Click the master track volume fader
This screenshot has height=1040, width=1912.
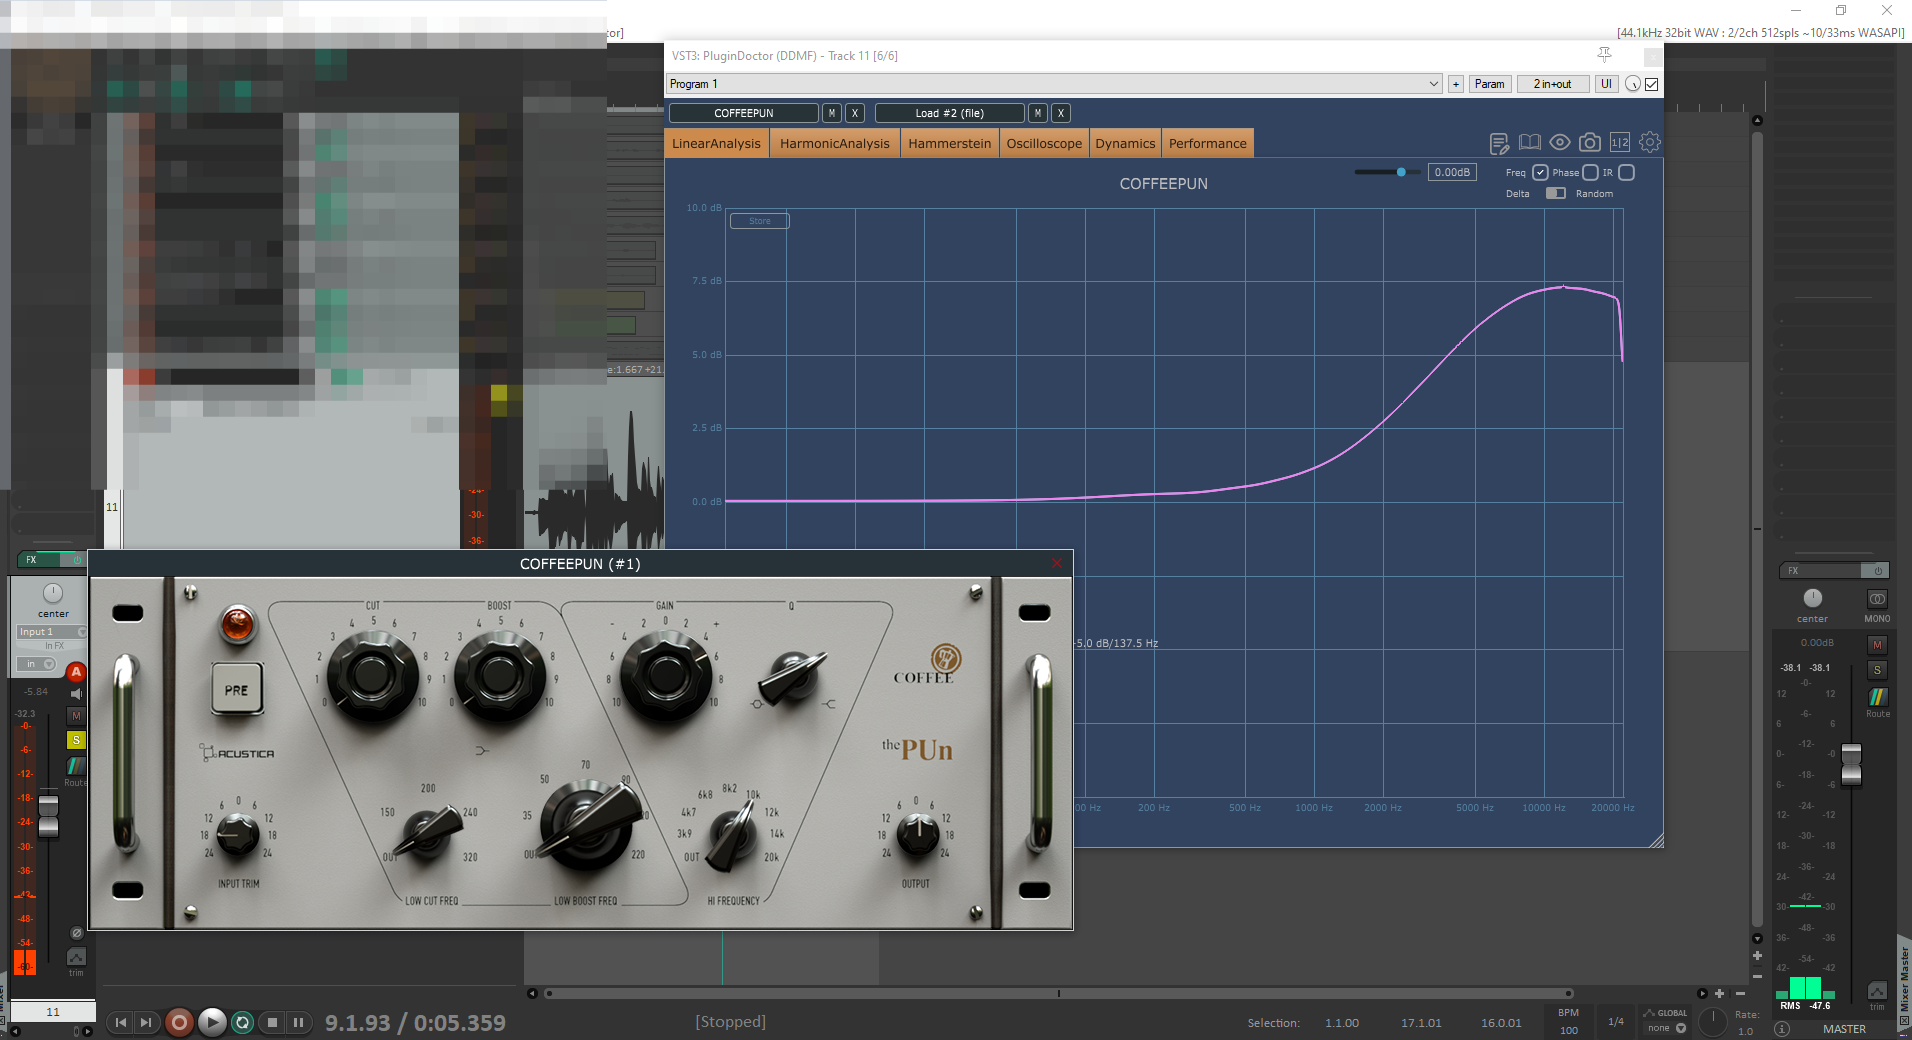coord(1851,764)
